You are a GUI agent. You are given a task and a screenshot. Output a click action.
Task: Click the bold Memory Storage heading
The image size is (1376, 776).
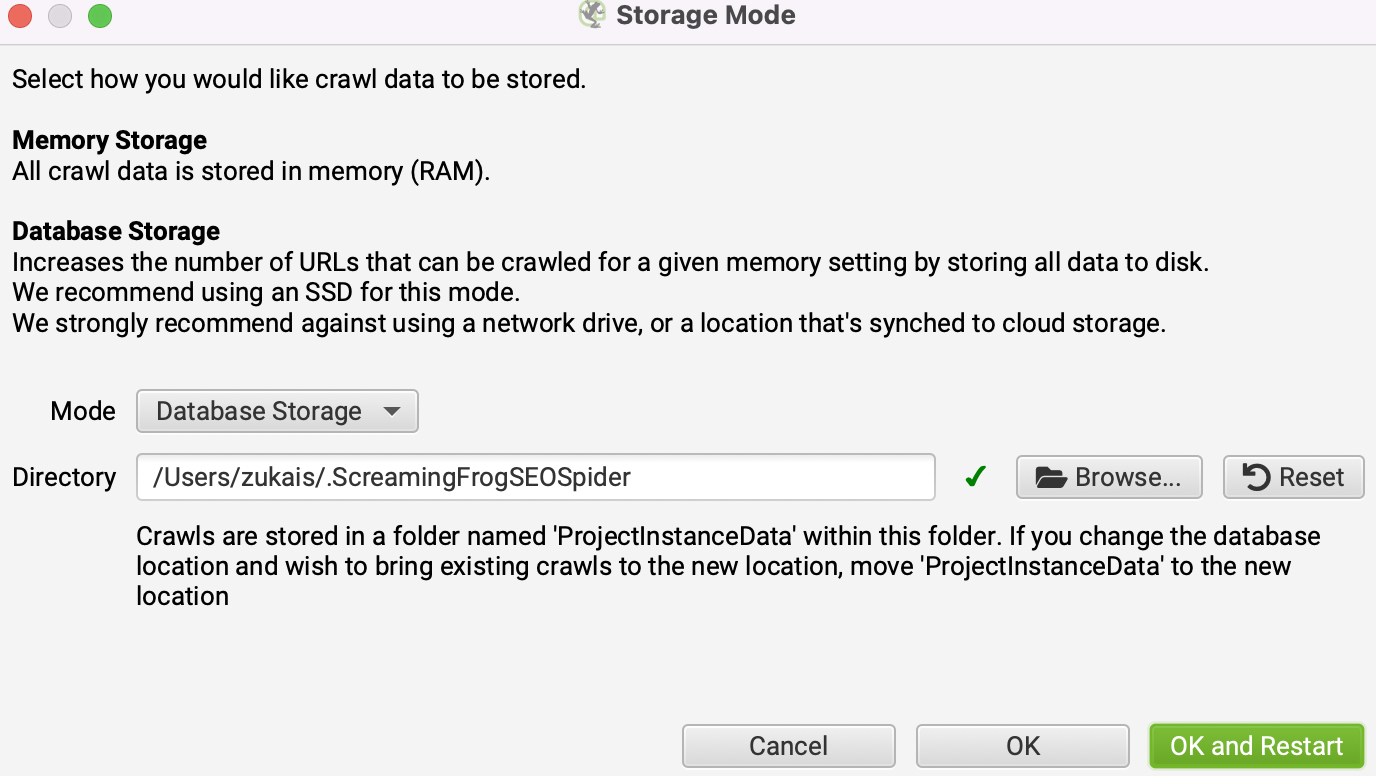coord(110,140)
